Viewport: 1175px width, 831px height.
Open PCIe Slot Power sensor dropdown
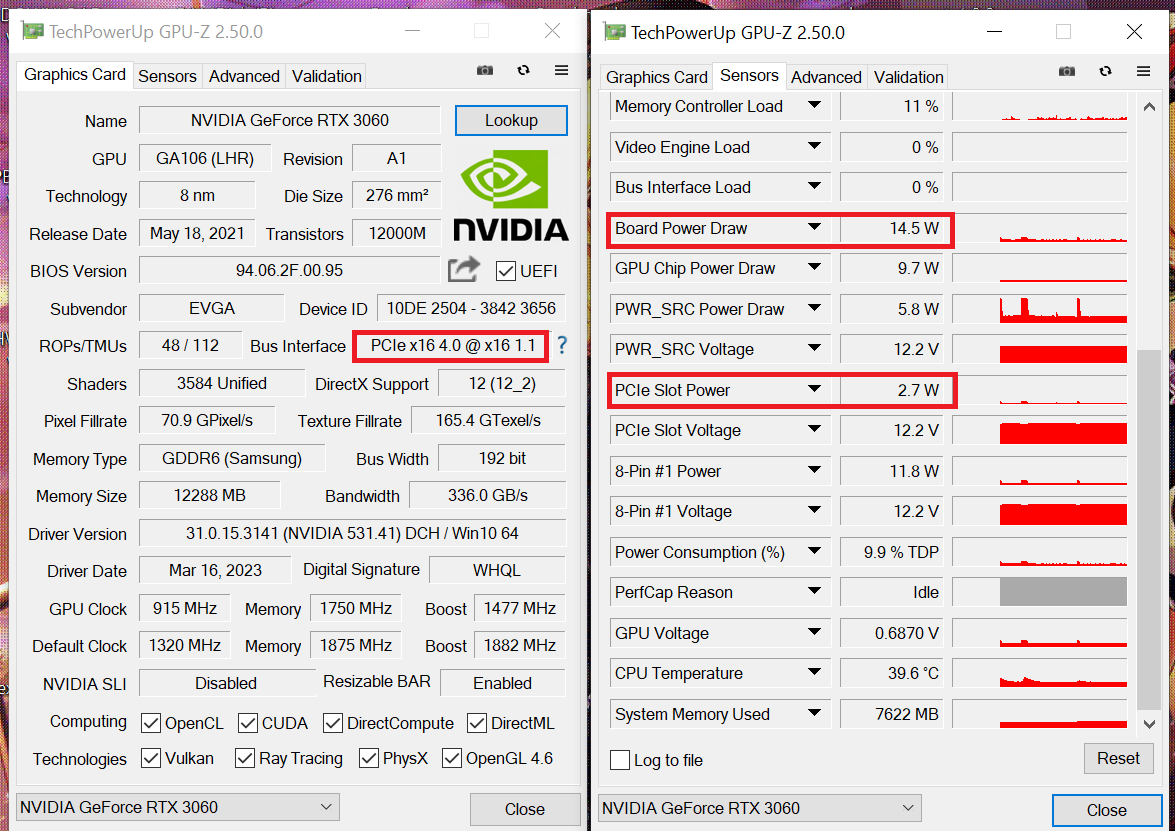tap(814, 389)
